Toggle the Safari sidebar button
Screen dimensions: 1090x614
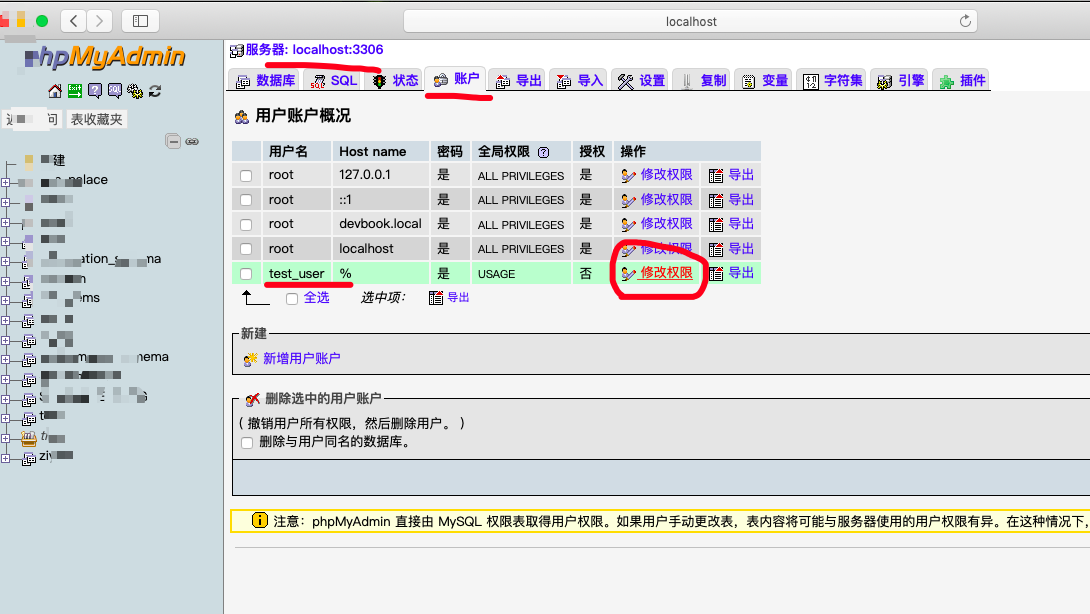(x=140, y=21)
